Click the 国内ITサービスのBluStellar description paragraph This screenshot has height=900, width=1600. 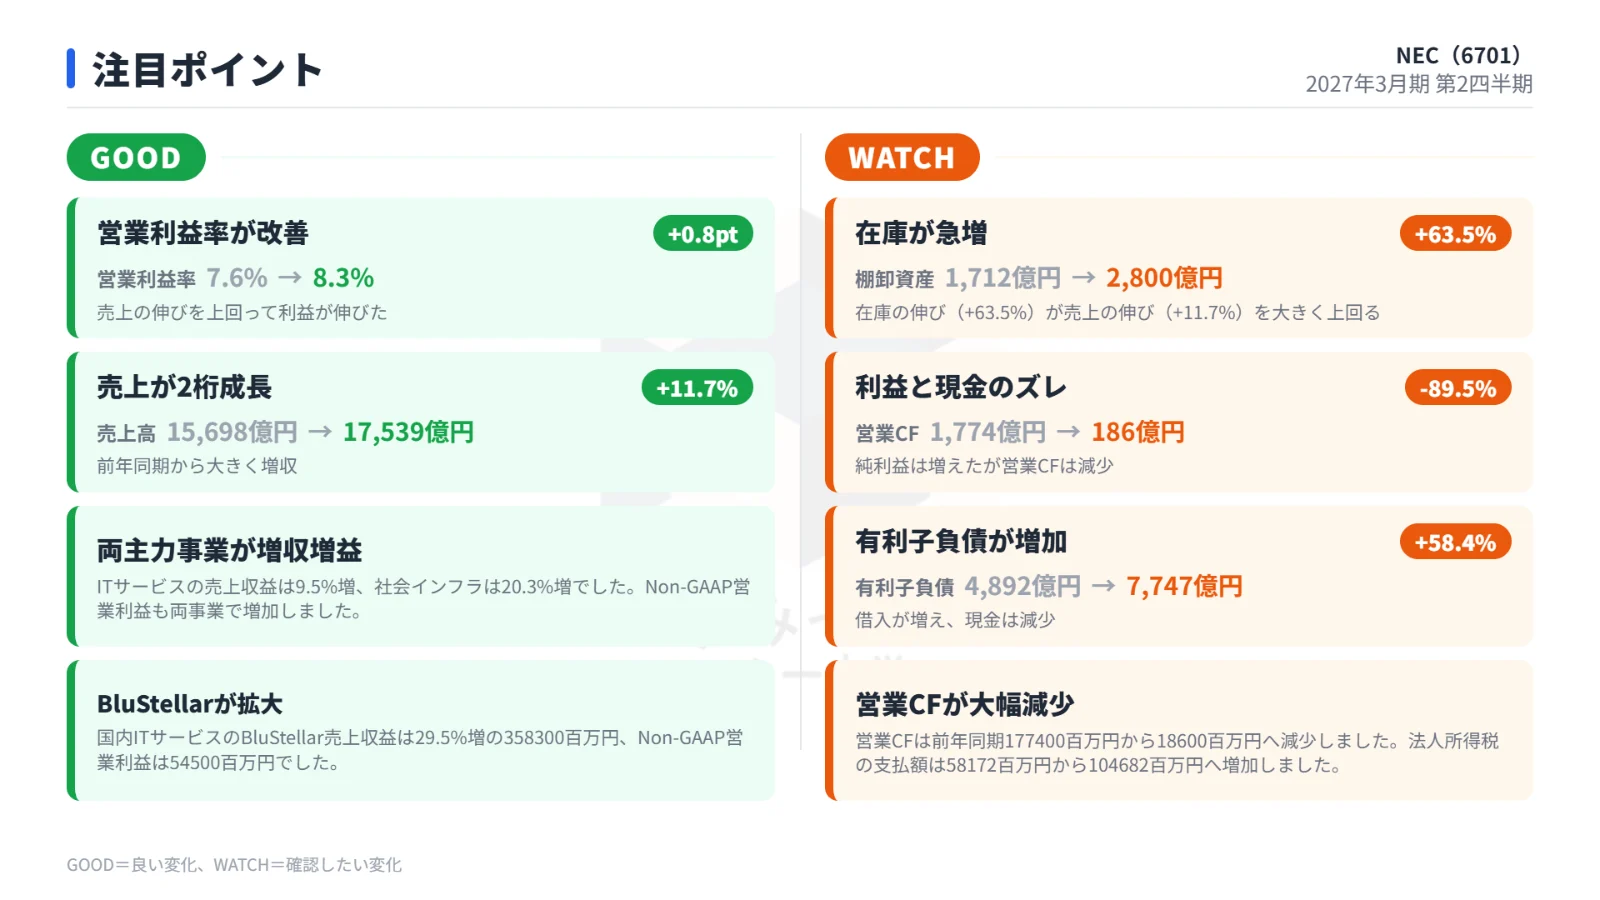click(420, 750)
